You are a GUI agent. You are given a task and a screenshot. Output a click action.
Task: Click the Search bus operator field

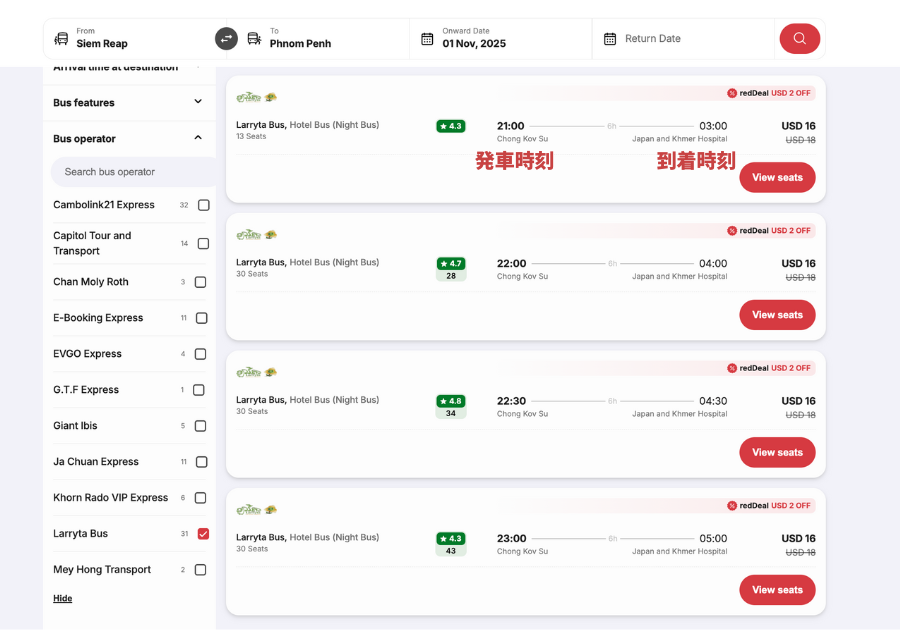pyautogui.click(x=133, y=172)
